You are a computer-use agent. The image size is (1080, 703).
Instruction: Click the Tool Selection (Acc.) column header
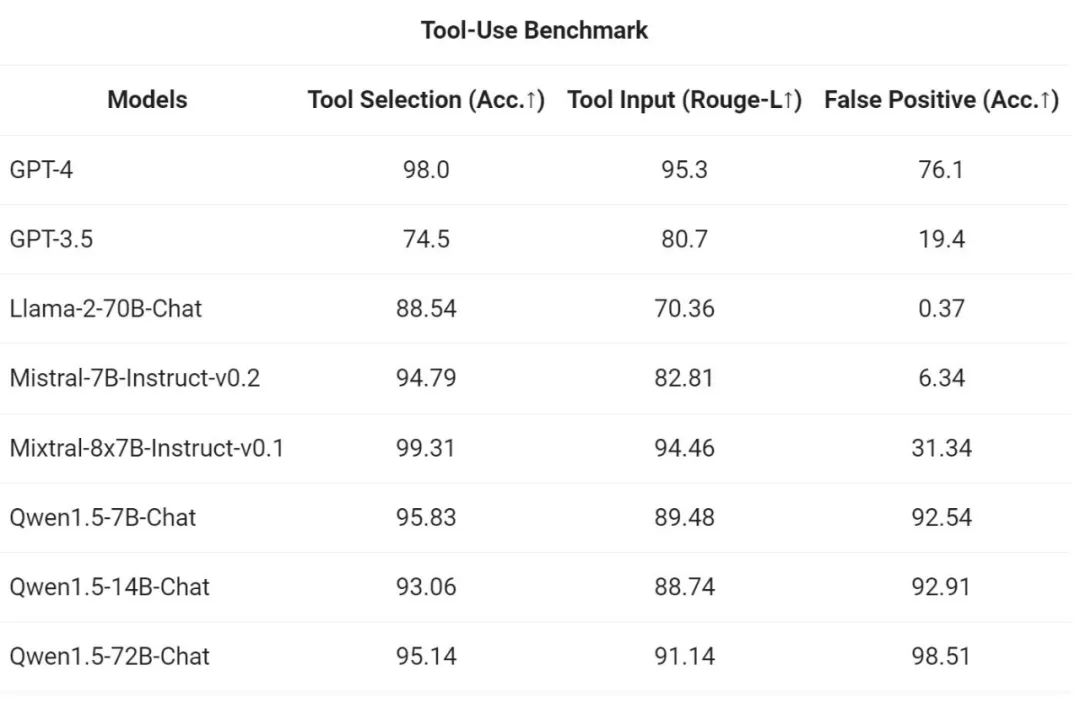tap(426, 100)
